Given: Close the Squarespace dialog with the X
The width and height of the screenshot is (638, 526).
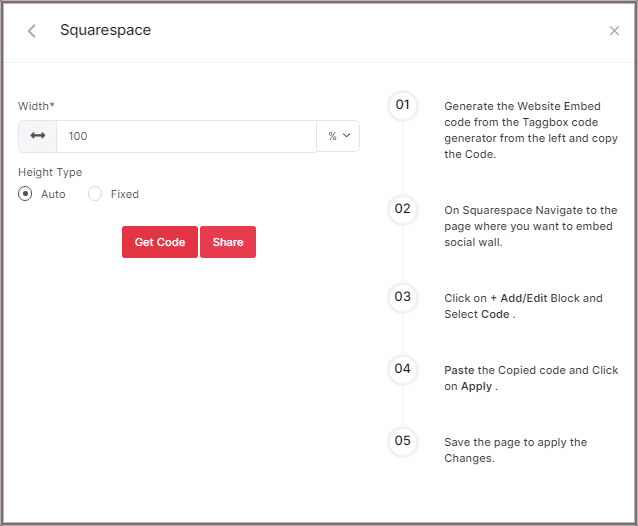Looking at the screenshot, I should pos(614,31).
